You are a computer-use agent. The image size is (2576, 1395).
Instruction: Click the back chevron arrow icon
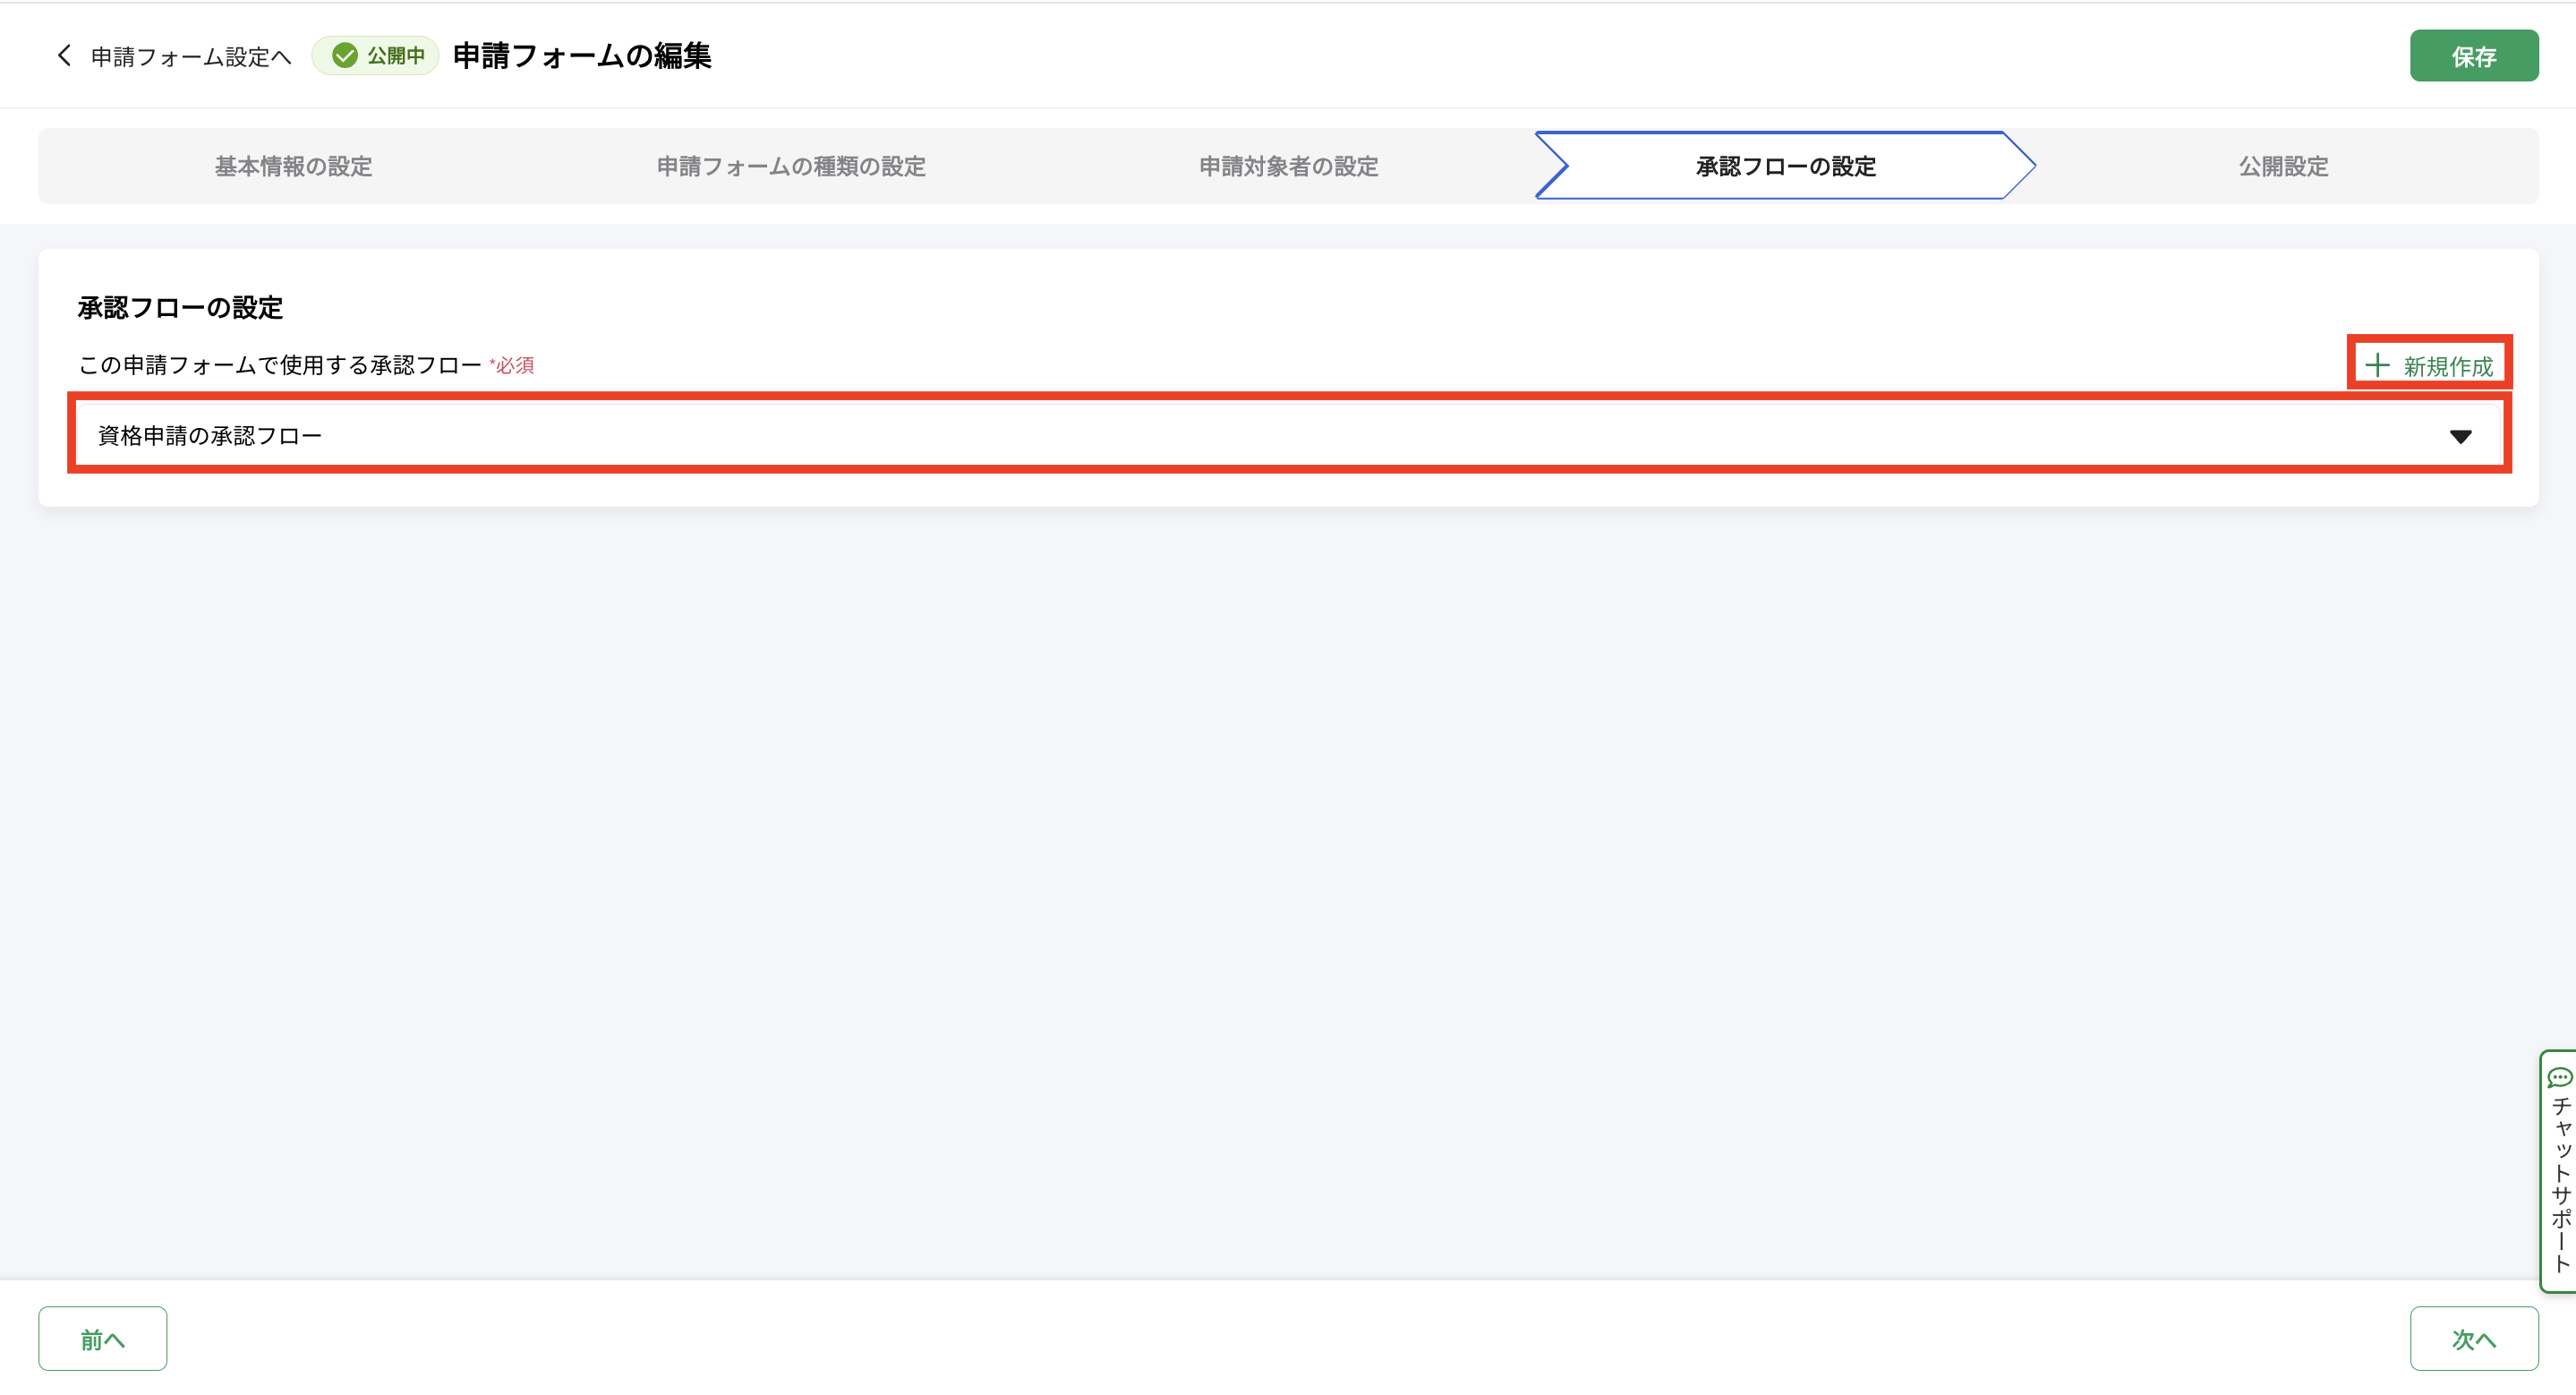tap(65, 56)
